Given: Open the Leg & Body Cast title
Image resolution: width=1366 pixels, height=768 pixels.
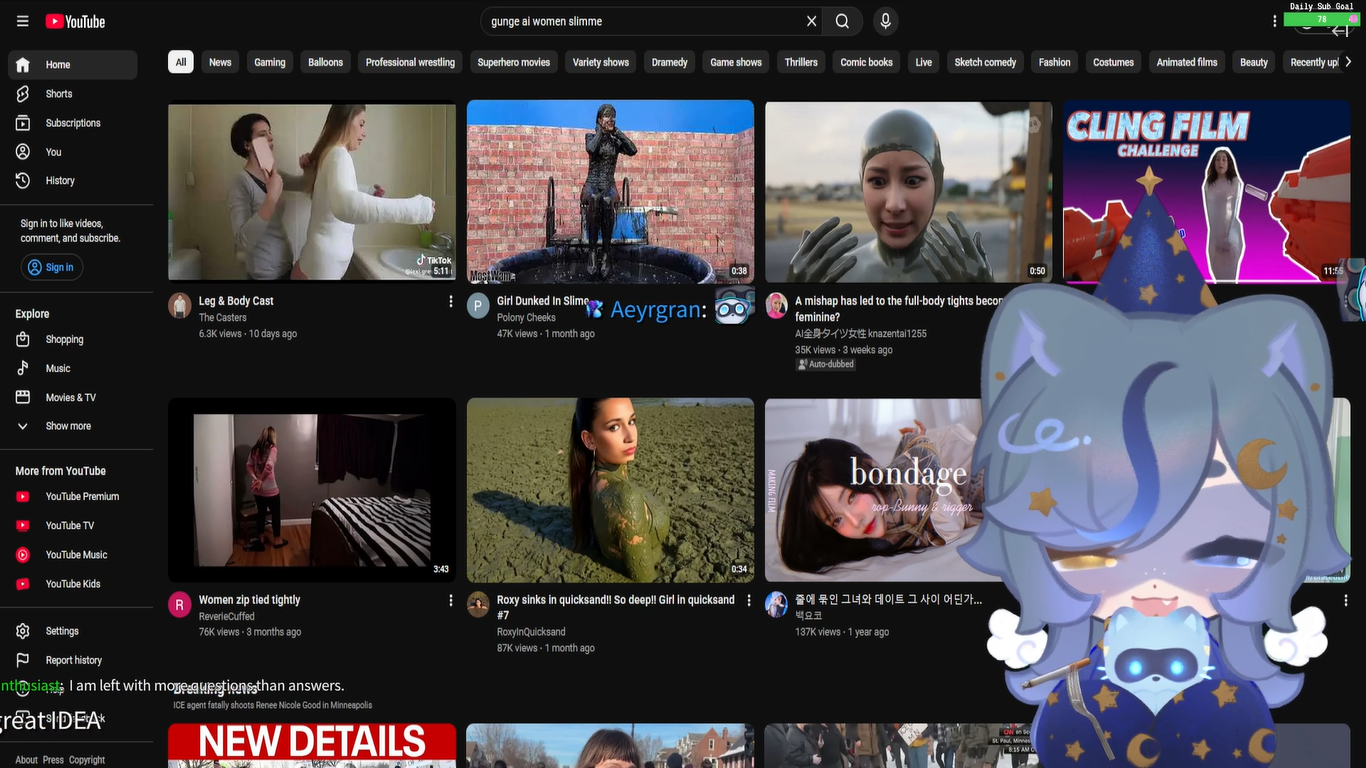Looking at the screenshot, I should [x=236, y=301].
